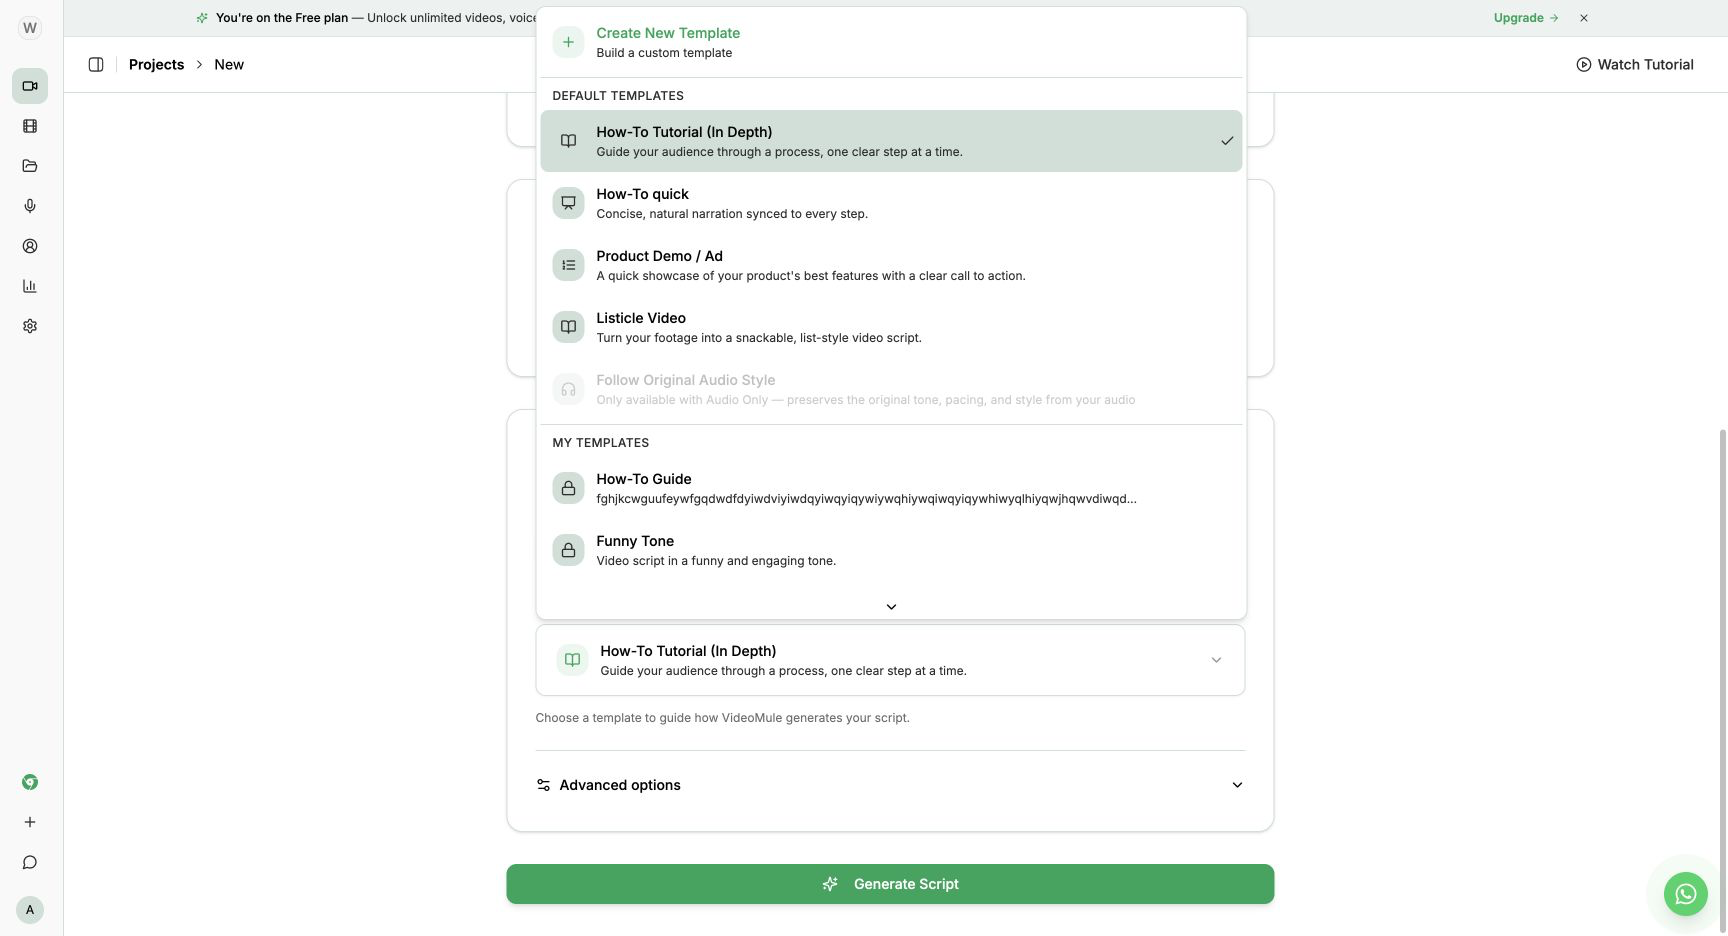Select the How-To Tutorial (In Depth) checked option
The image size is (1728, 936).
tap(891, 141)
